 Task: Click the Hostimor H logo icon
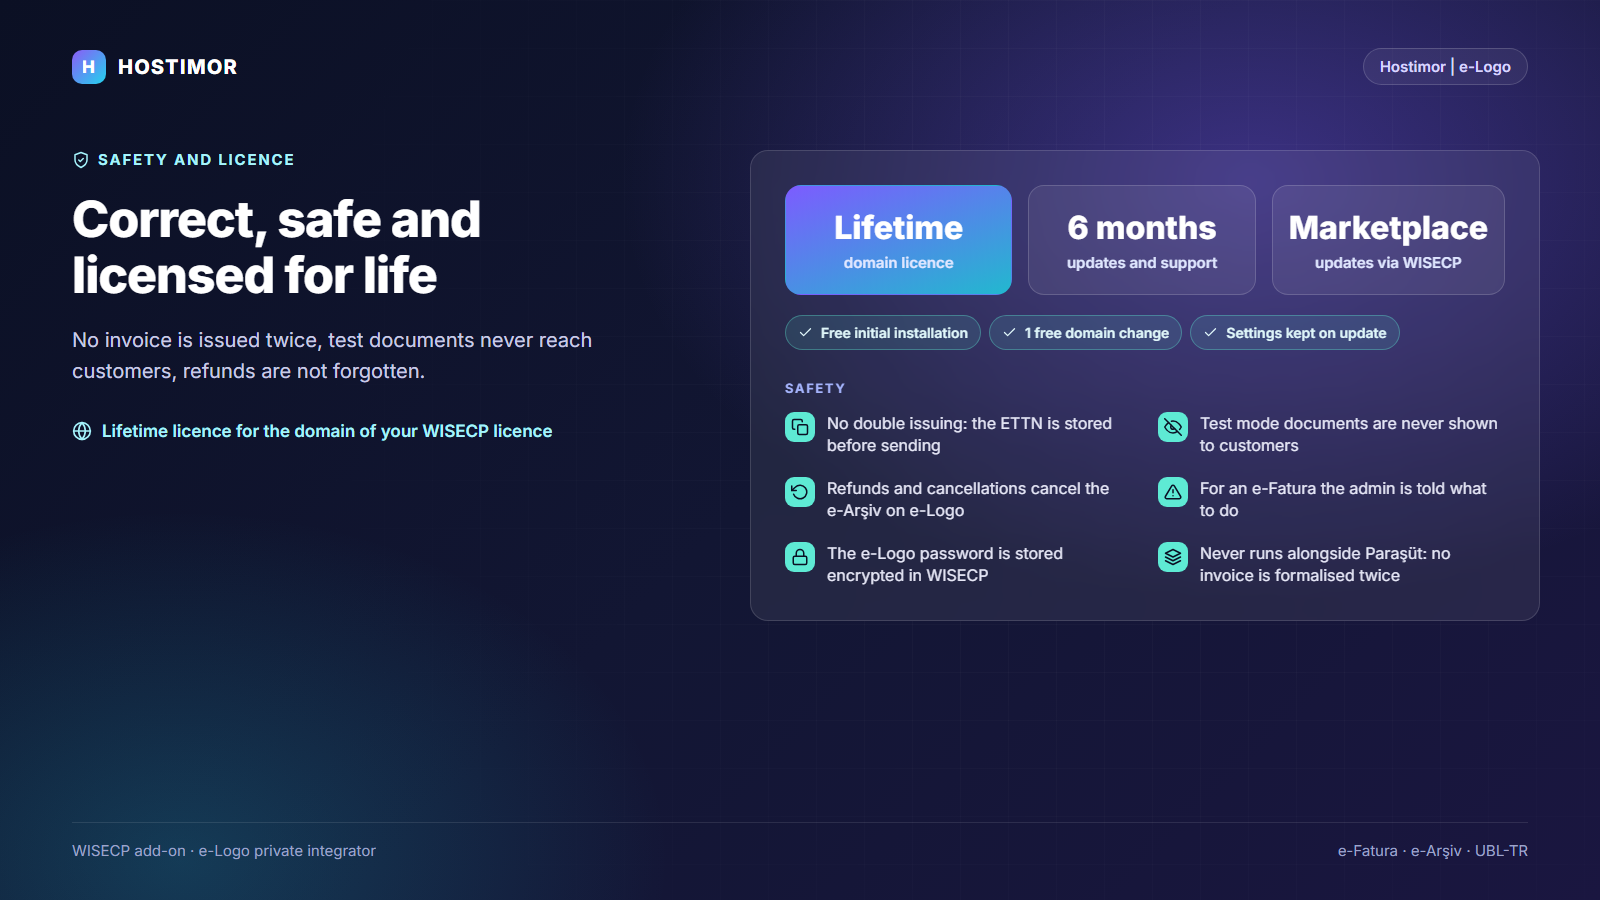(89, 67)
